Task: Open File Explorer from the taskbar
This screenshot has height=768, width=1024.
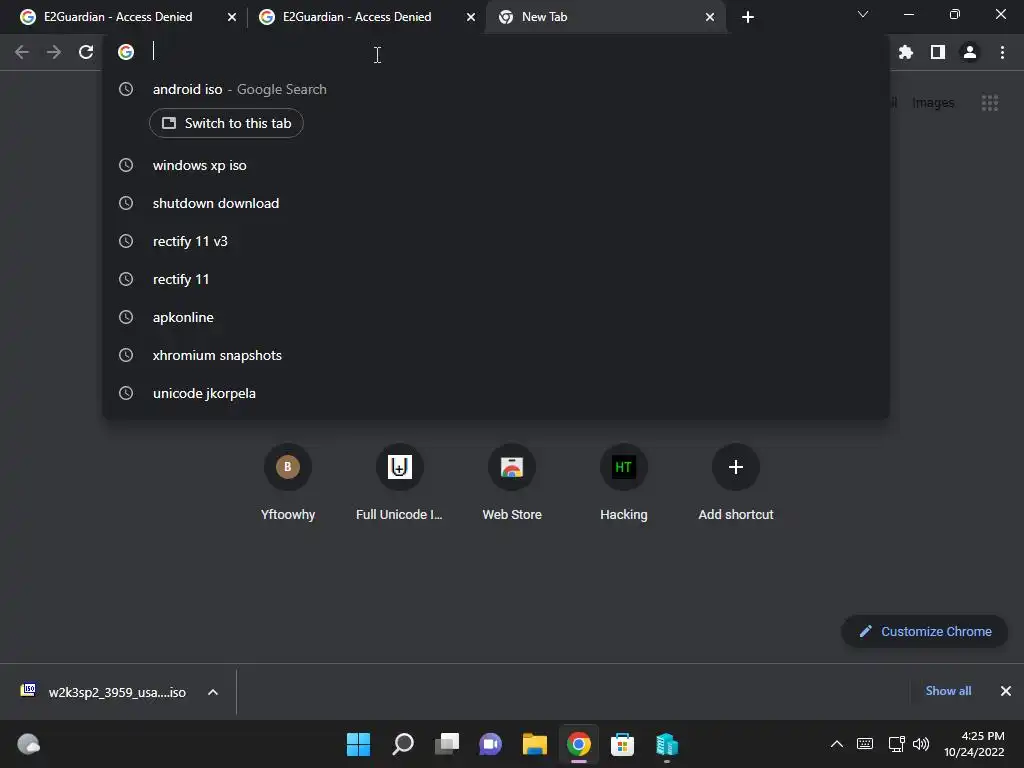Action: 535,744
